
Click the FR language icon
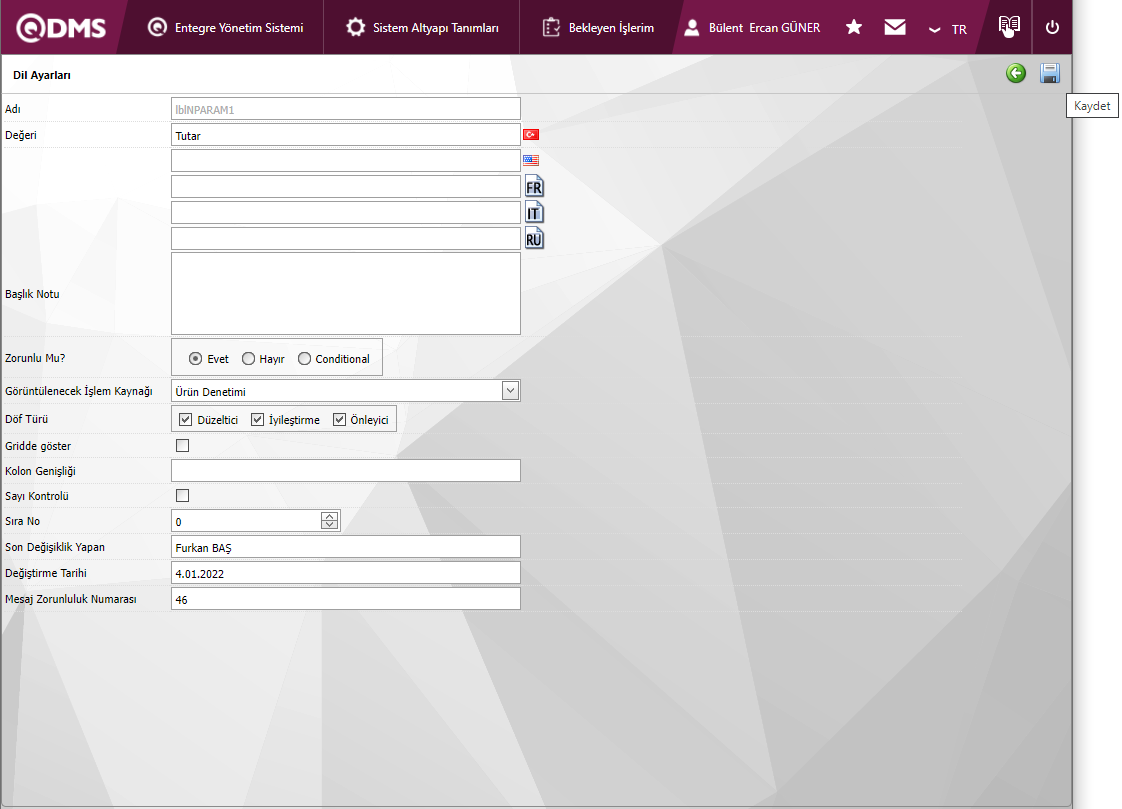534,187
